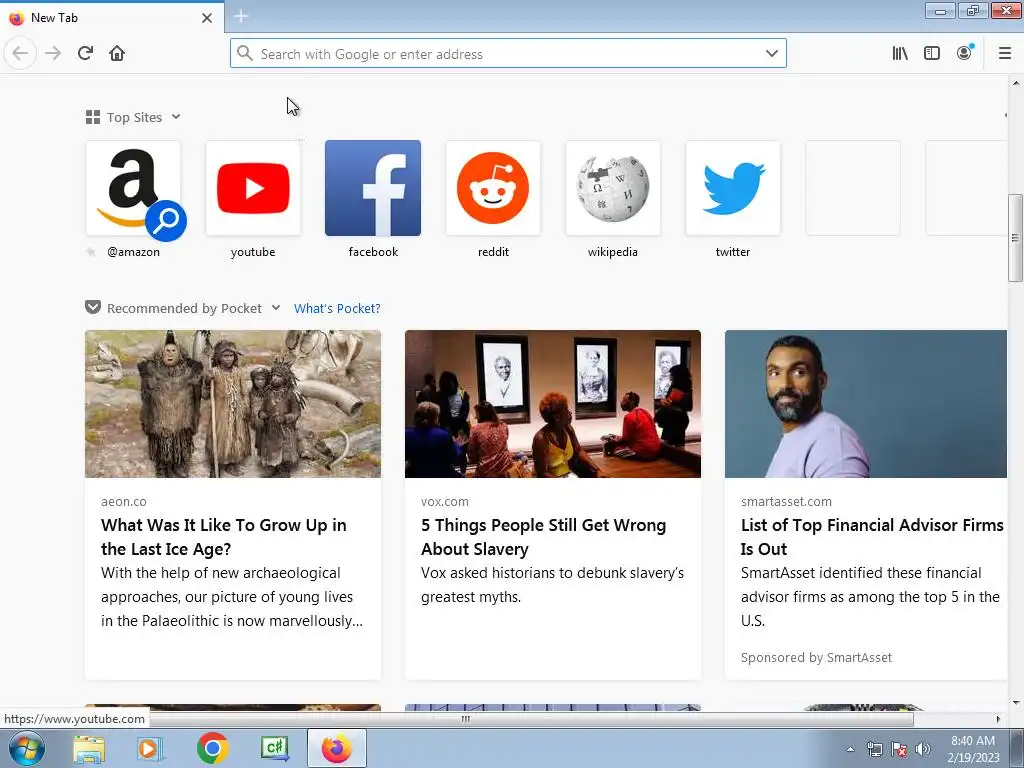Open the Ice Age article image
The height and width of the screenshot is (768, 1024).
[232, 404]
